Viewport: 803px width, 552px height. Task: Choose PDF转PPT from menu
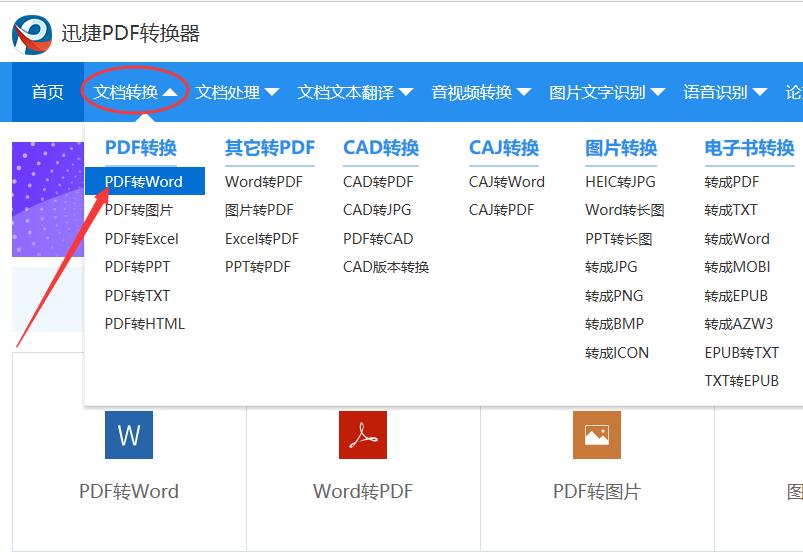(137, 267)
